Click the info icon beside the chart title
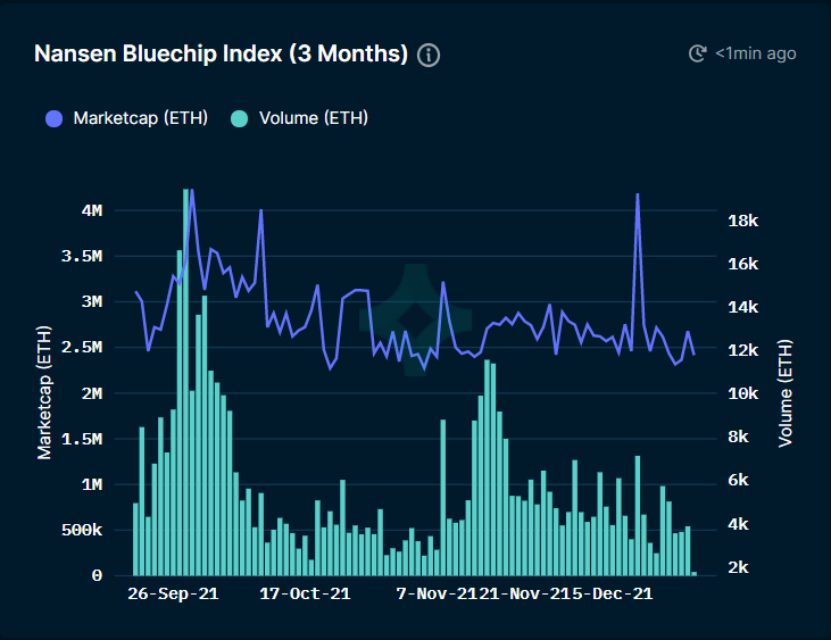The width and height of the screenshot is (831, 640). point(428,55)
